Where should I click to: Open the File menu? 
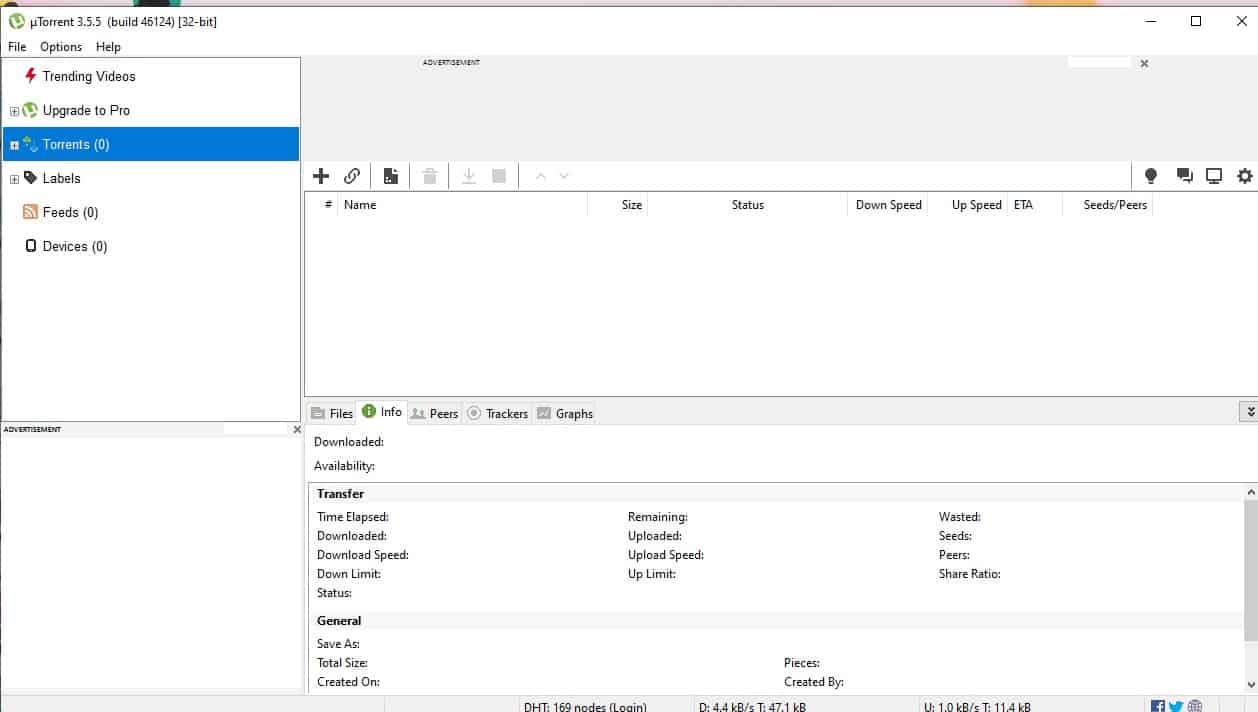point(17,47)
